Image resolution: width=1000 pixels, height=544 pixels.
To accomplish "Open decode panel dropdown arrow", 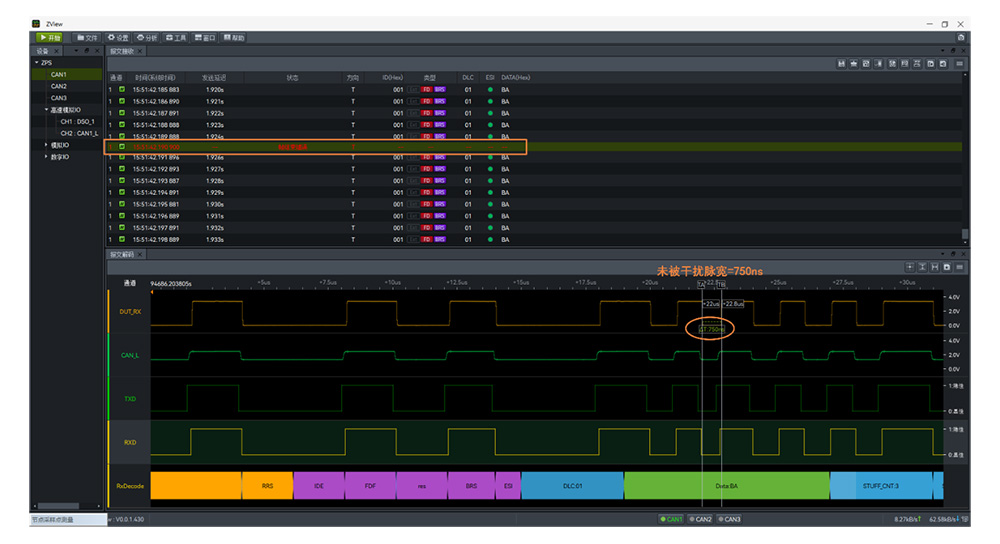I will [943, 254].
